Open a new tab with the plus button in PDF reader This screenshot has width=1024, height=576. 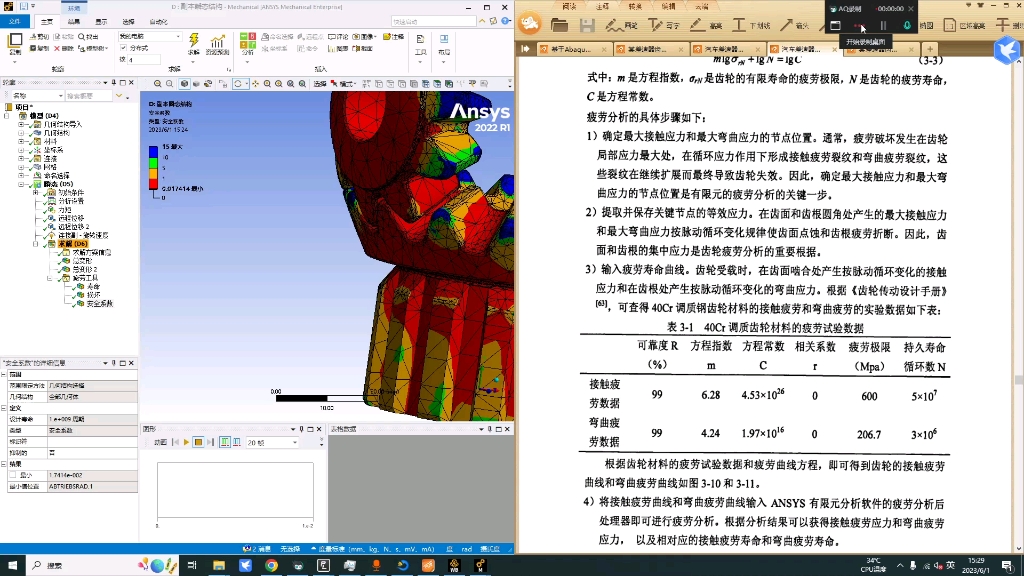click(931, 49)
